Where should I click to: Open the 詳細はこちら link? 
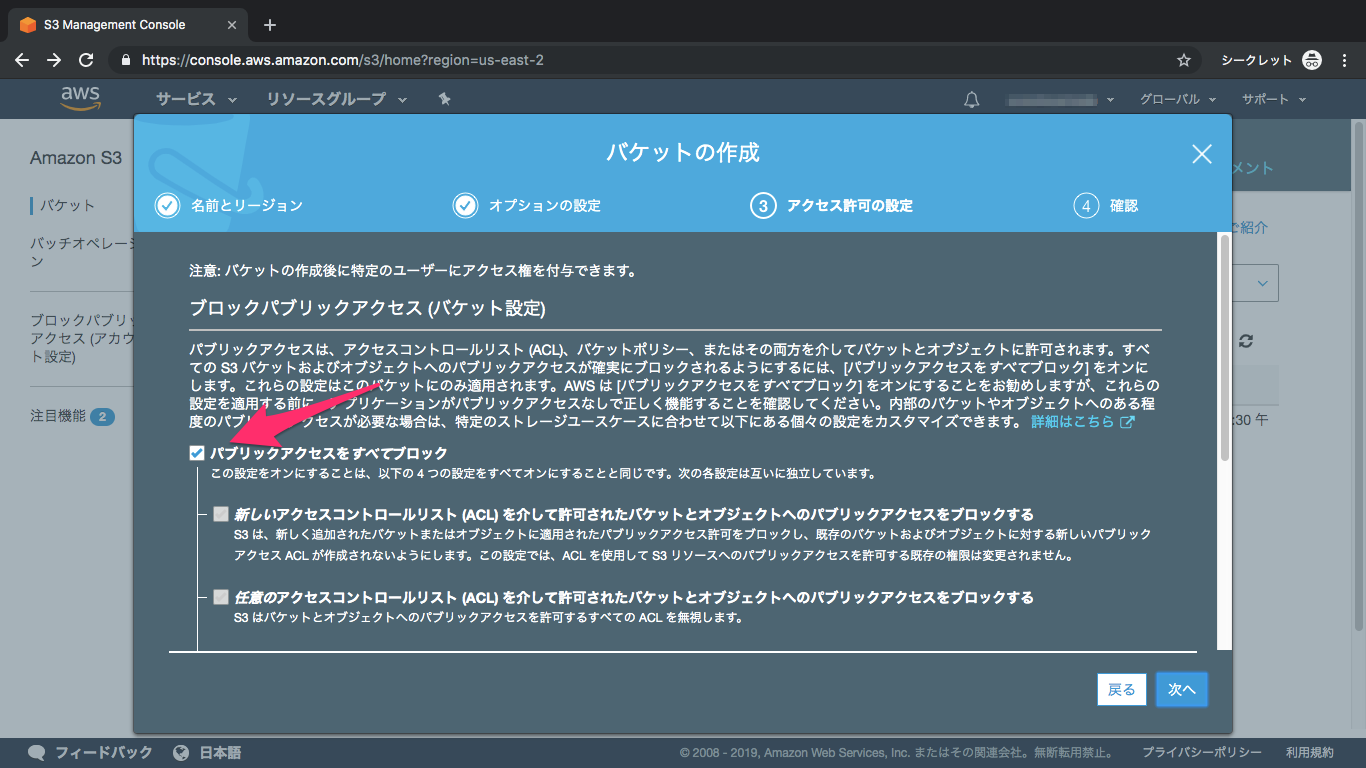(x=1083, y=422)
